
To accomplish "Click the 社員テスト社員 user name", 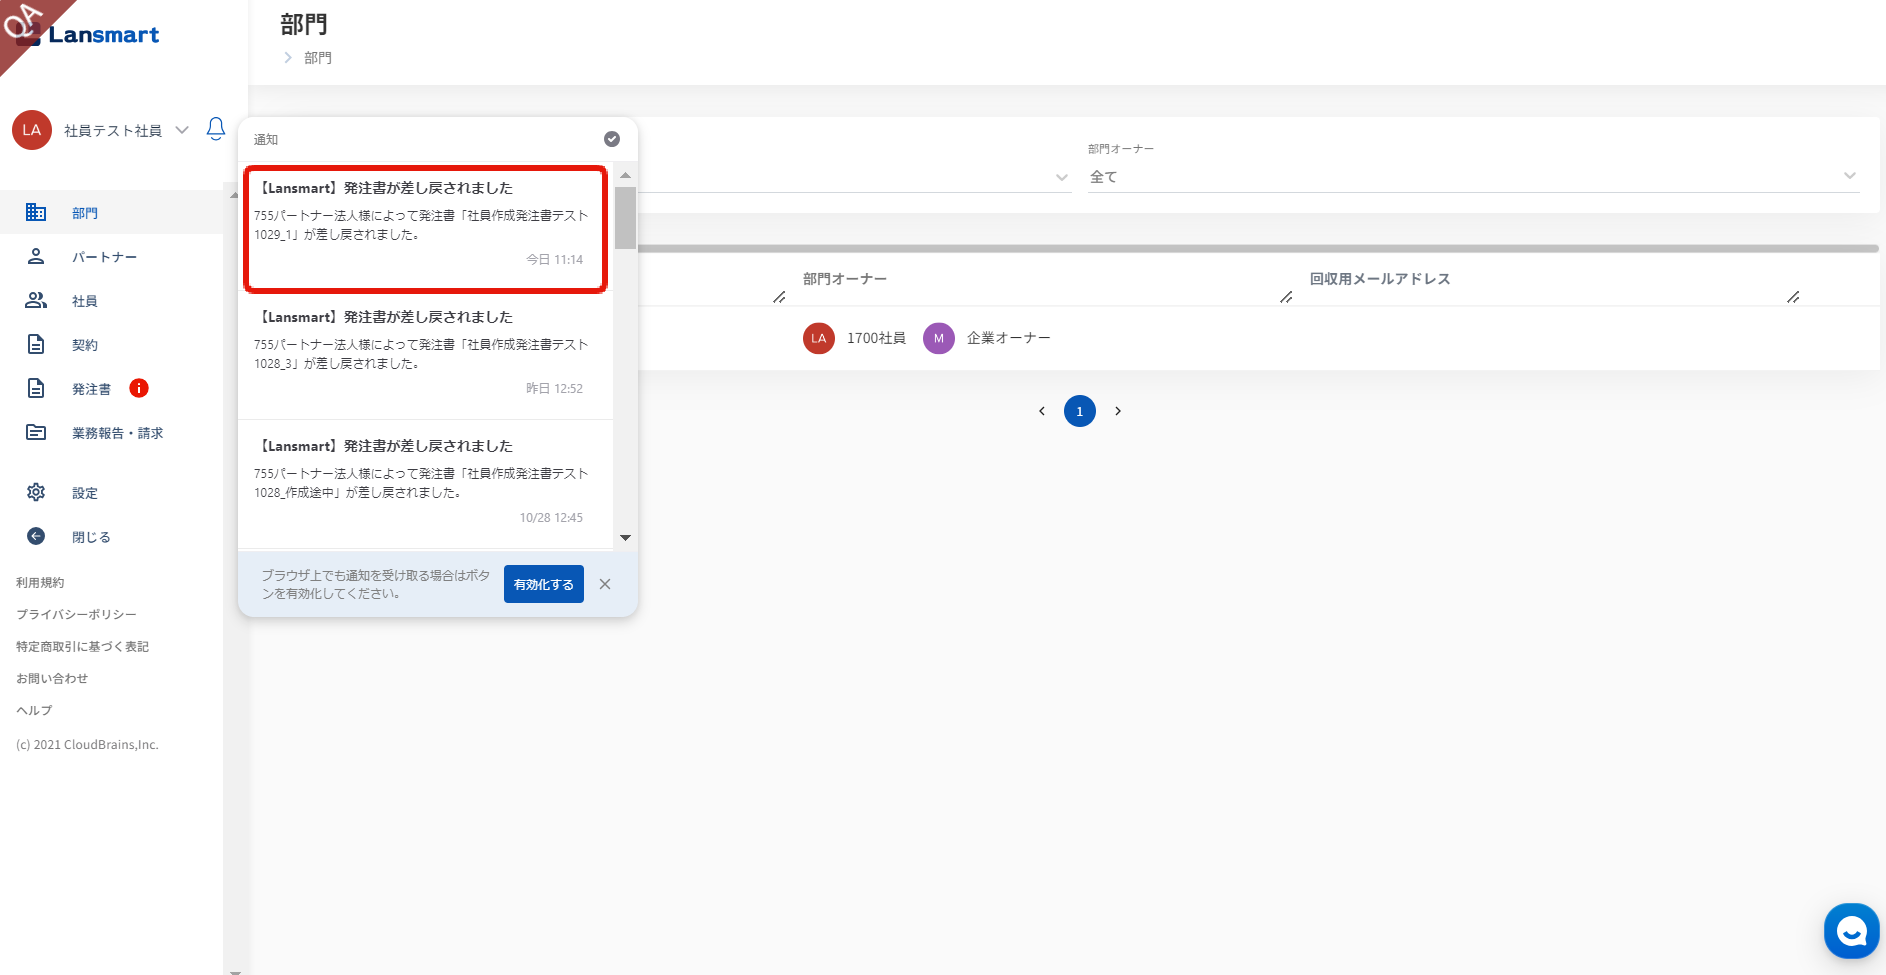I will (113, 131).
